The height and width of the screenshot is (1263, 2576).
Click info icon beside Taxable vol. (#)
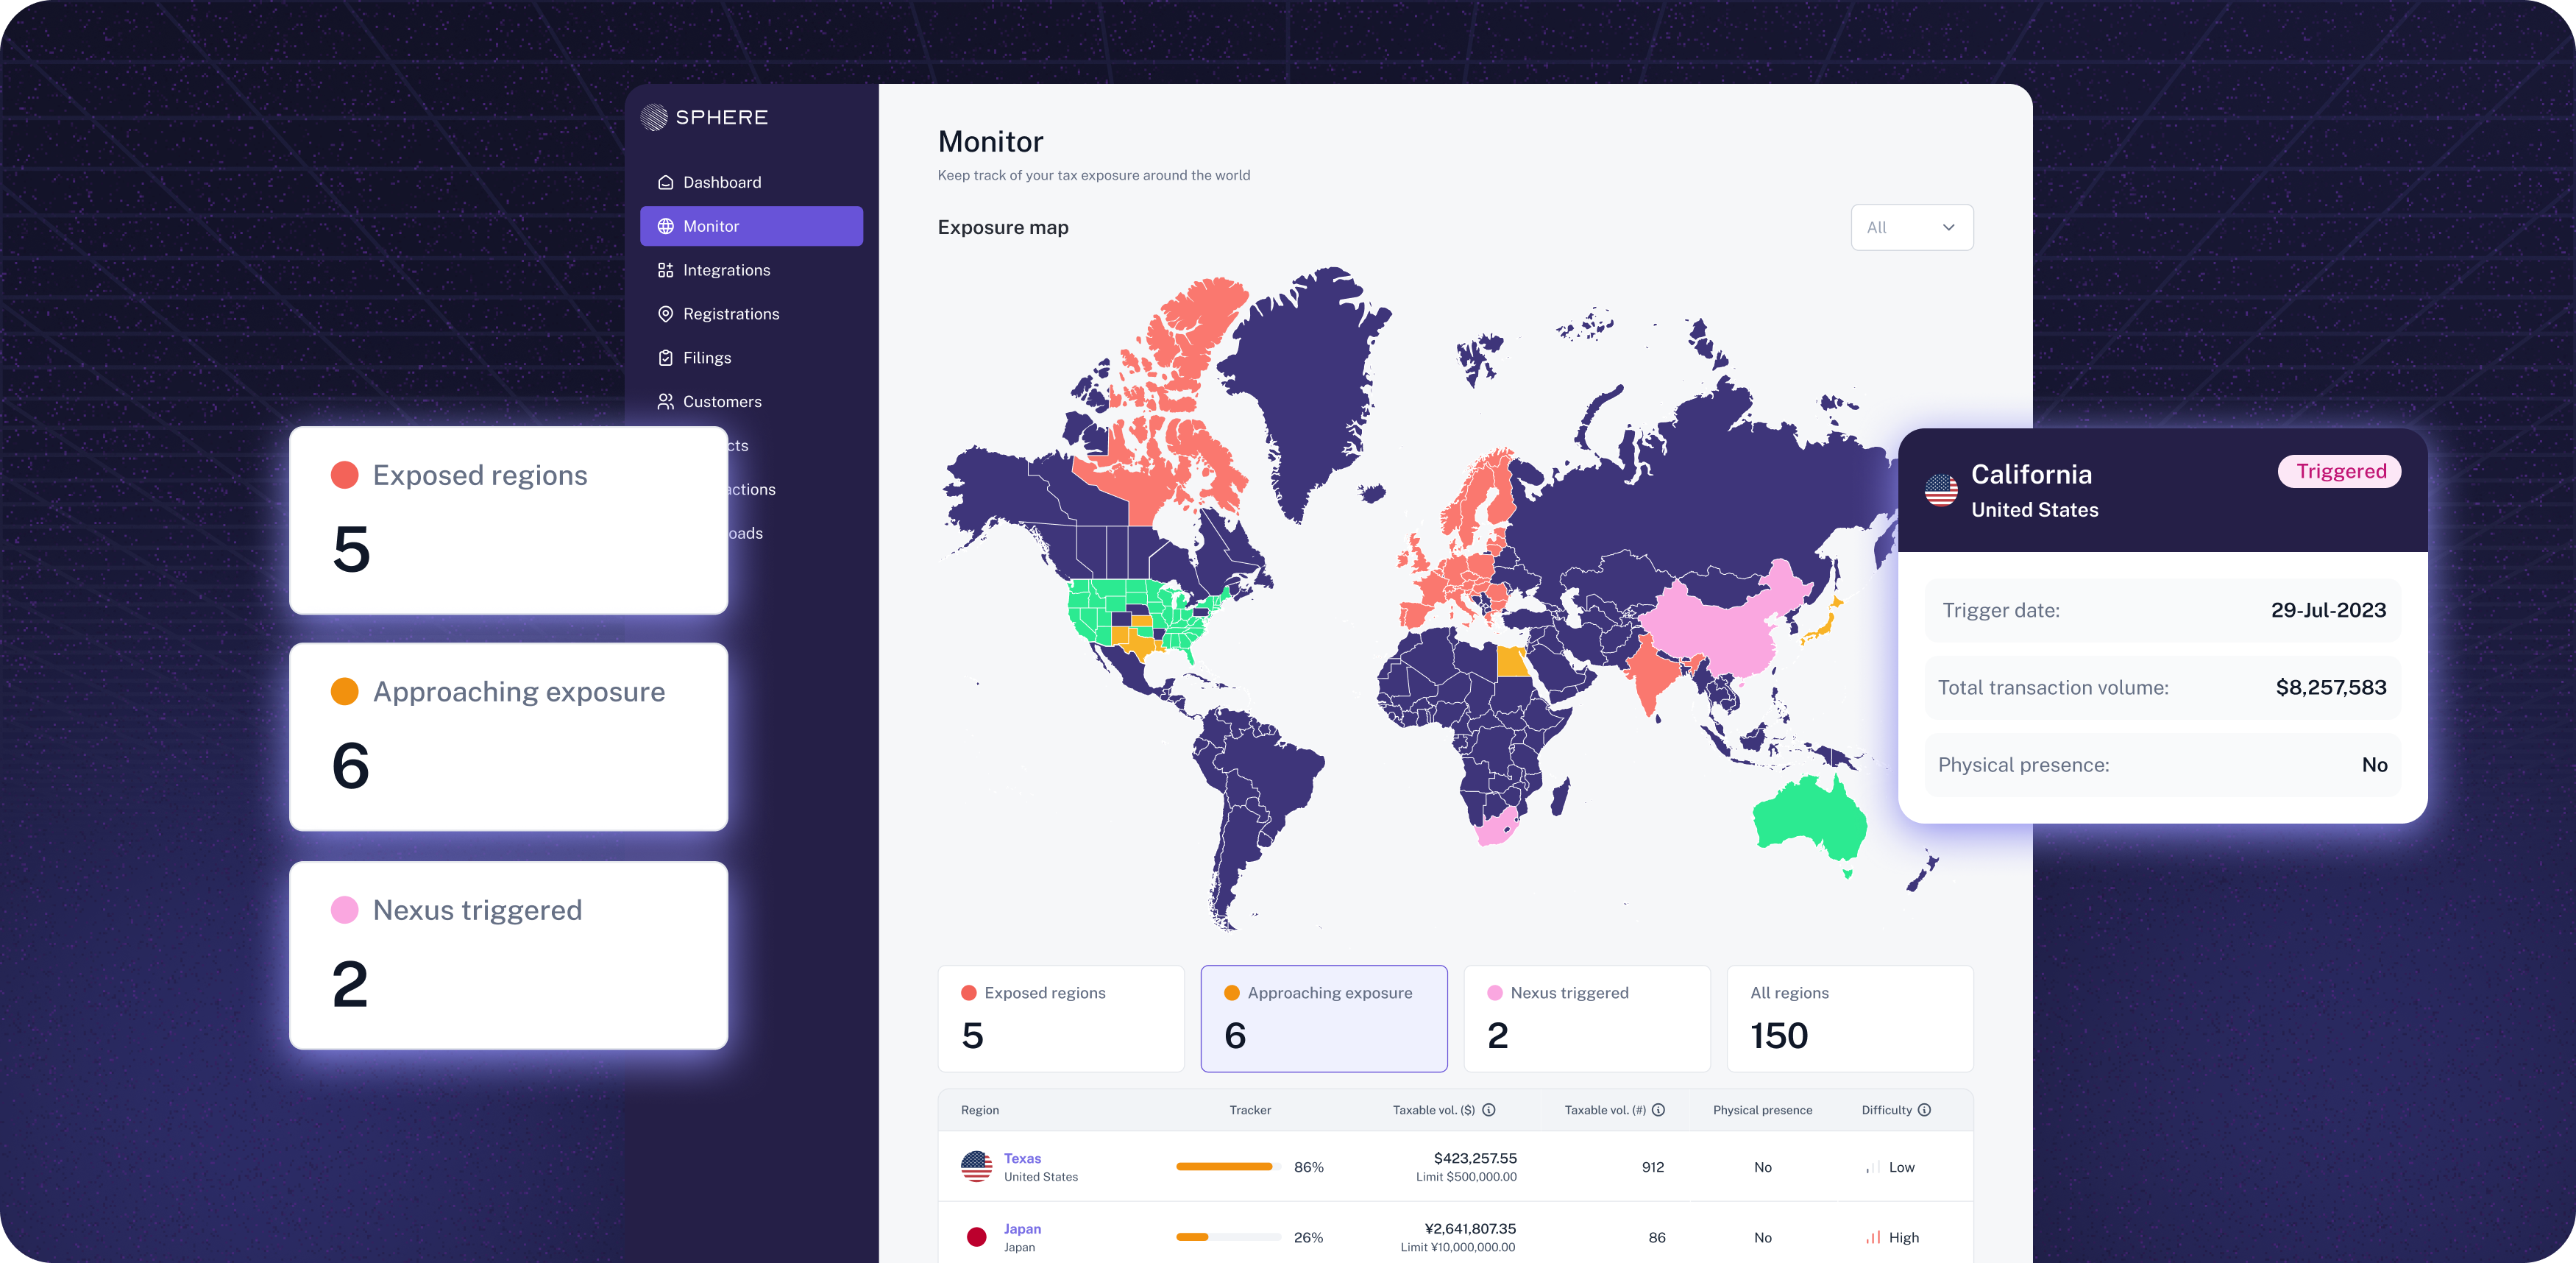pos(1658,1110)
